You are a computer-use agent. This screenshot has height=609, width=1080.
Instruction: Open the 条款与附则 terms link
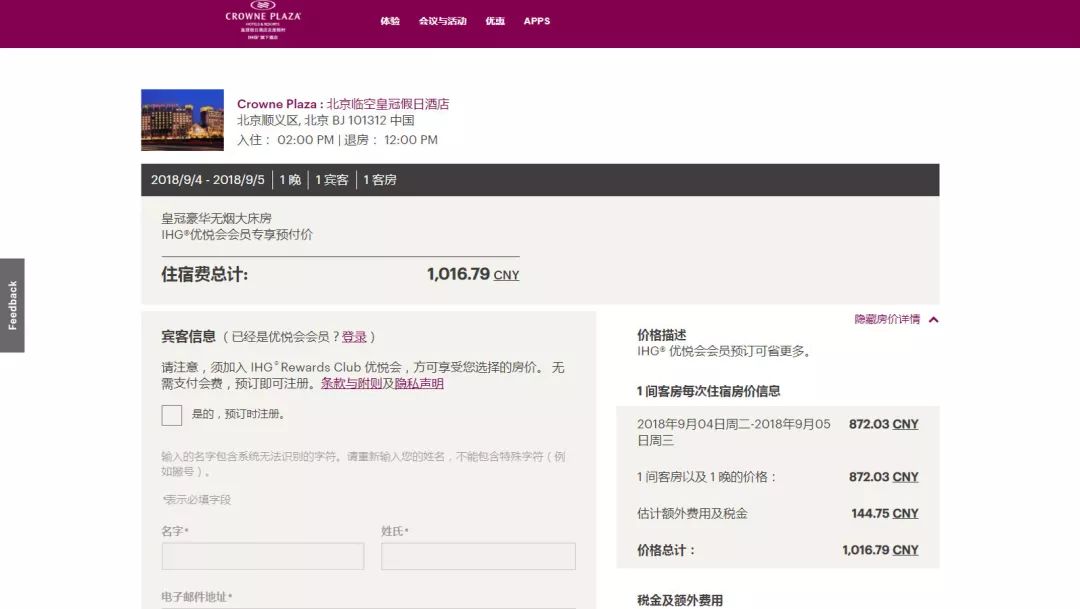350,384
